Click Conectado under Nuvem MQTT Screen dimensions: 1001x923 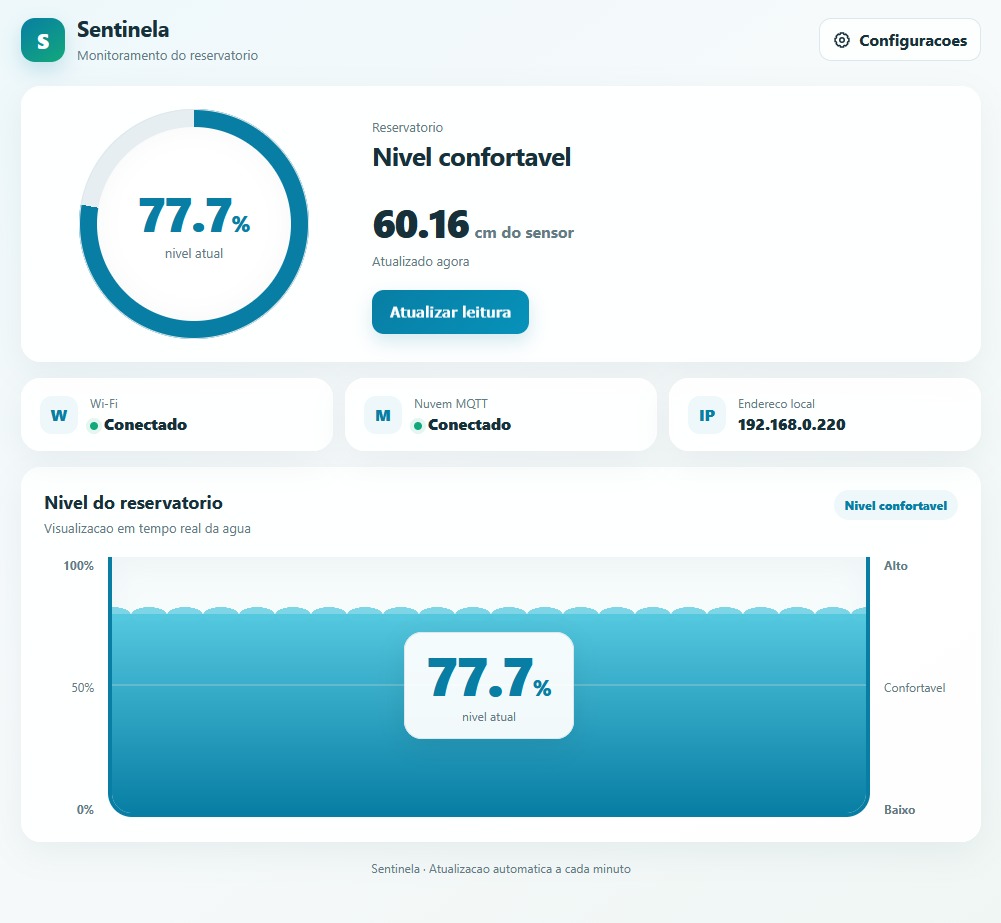[469, 425]
